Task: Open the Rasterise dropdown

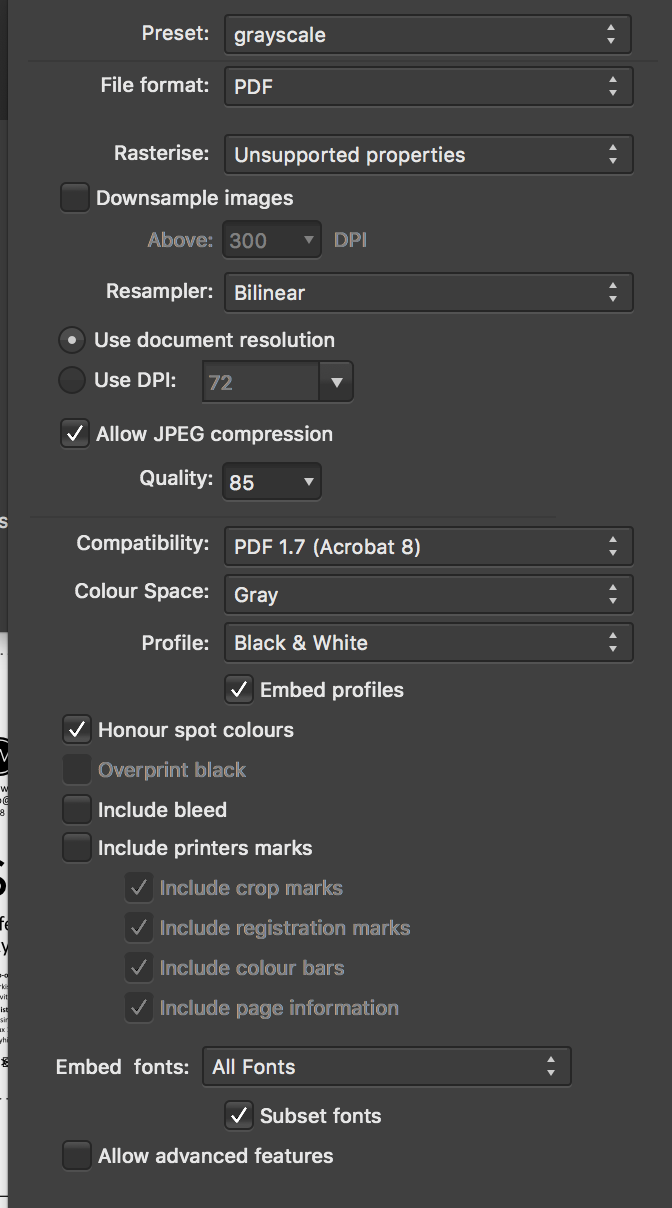Action: pos(428,154)
